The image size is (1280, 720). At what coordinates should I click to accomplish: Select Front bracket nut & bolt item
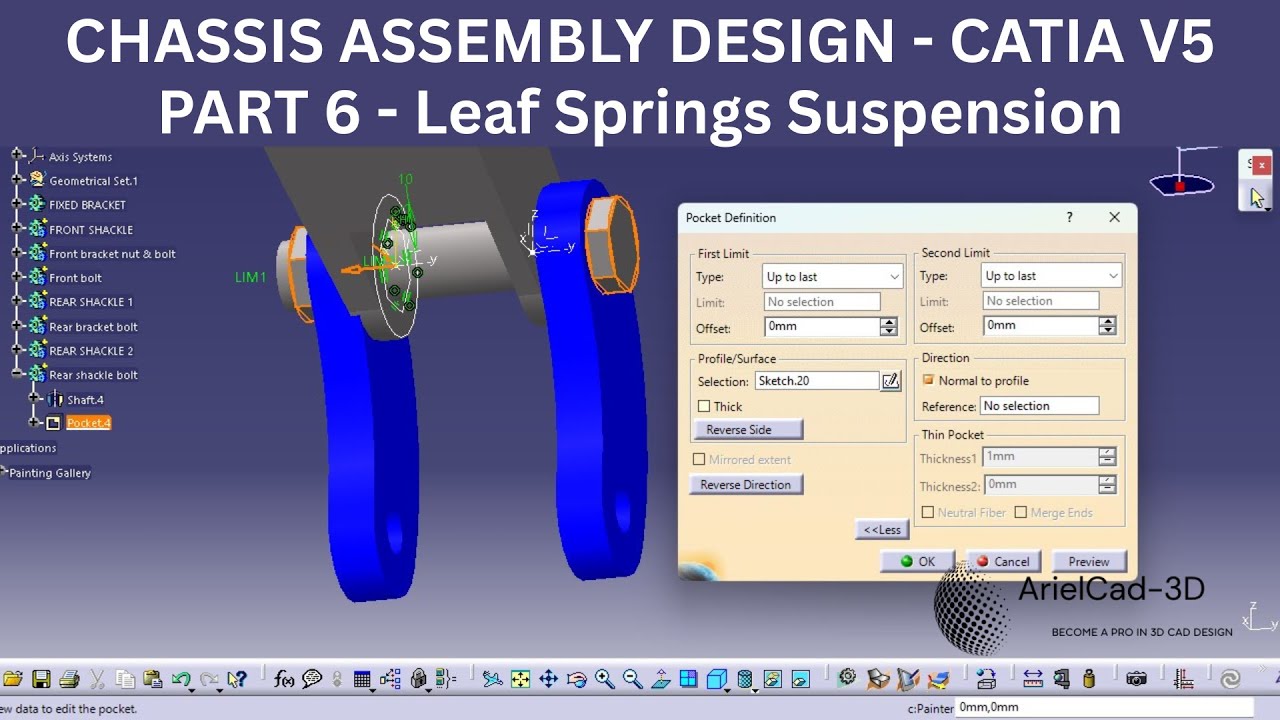[x=112, y=254]
